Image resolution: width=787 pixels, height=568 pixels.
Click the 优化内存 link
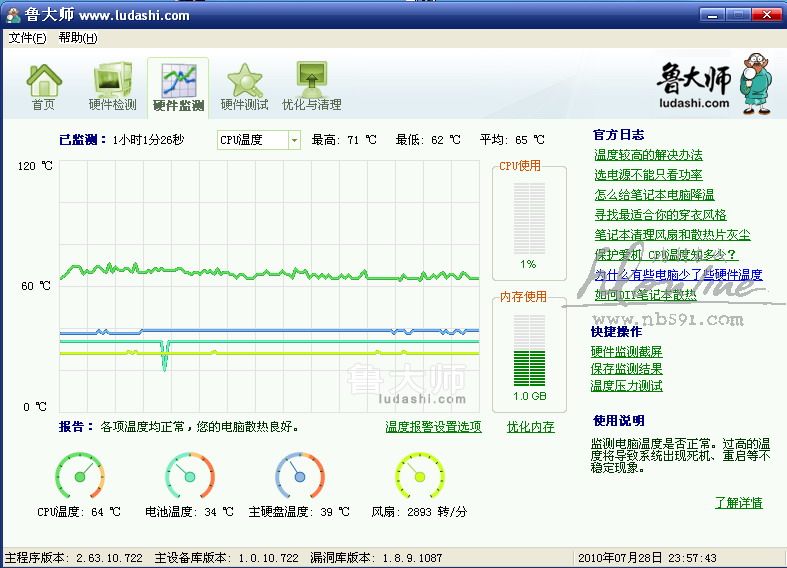pyautogui.click(x=530, y=427)
